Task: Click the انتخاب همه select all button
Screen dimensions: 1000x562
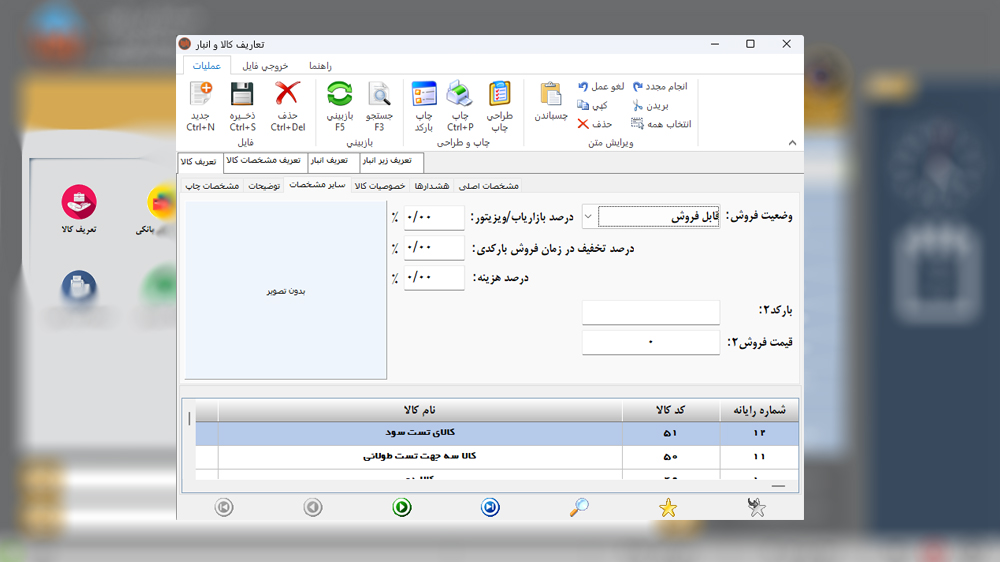Action: click(660, 124)
